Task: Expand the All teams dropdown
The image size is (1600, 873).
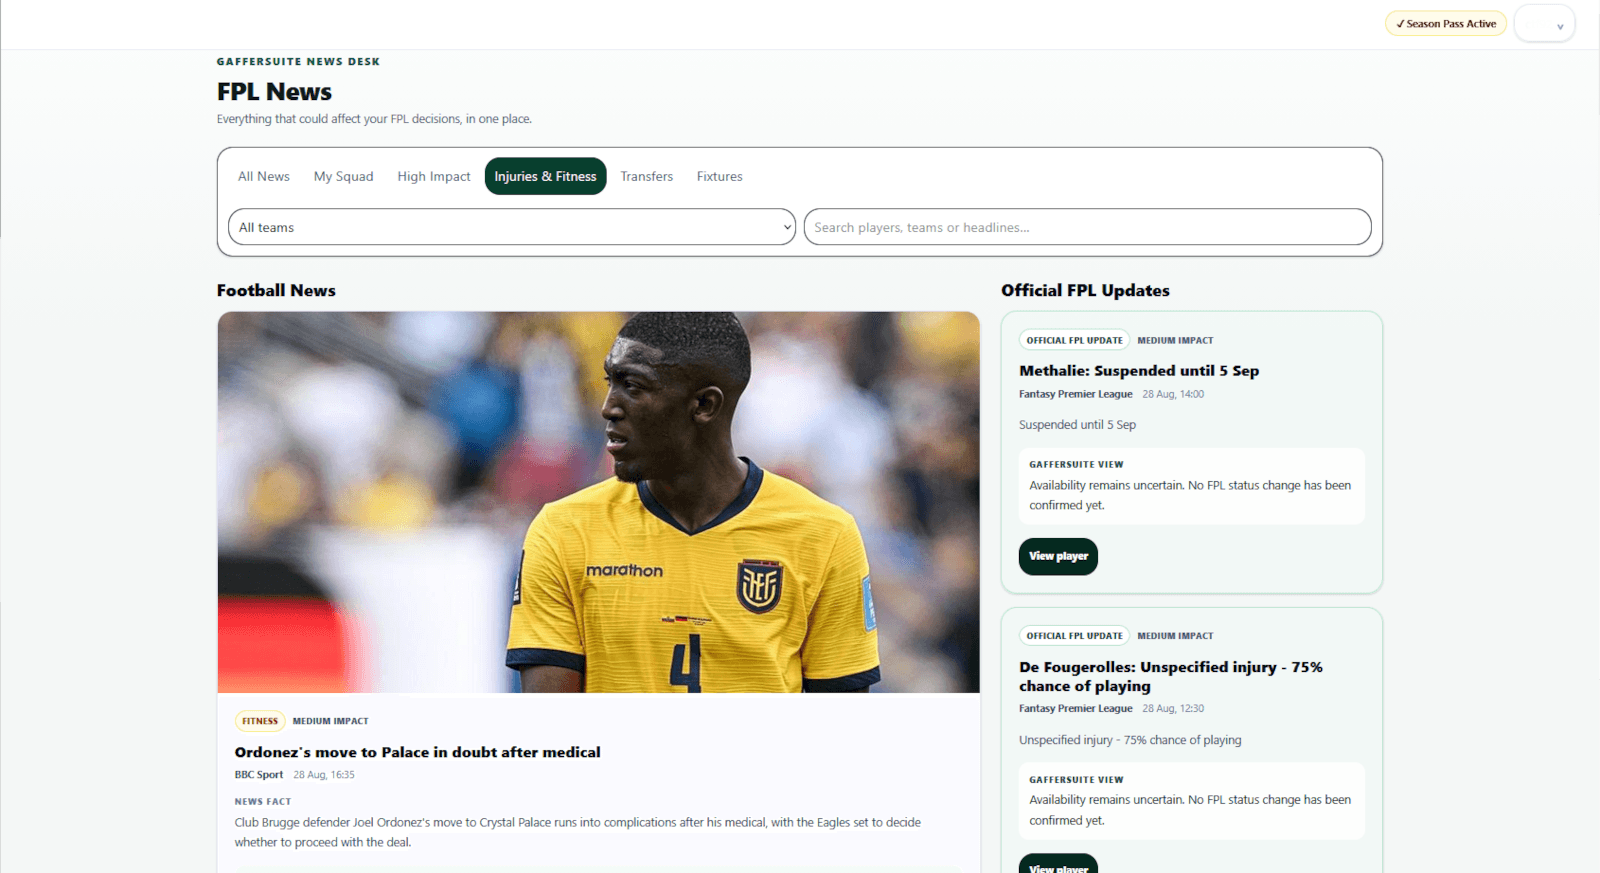Action: click(512, 227)
